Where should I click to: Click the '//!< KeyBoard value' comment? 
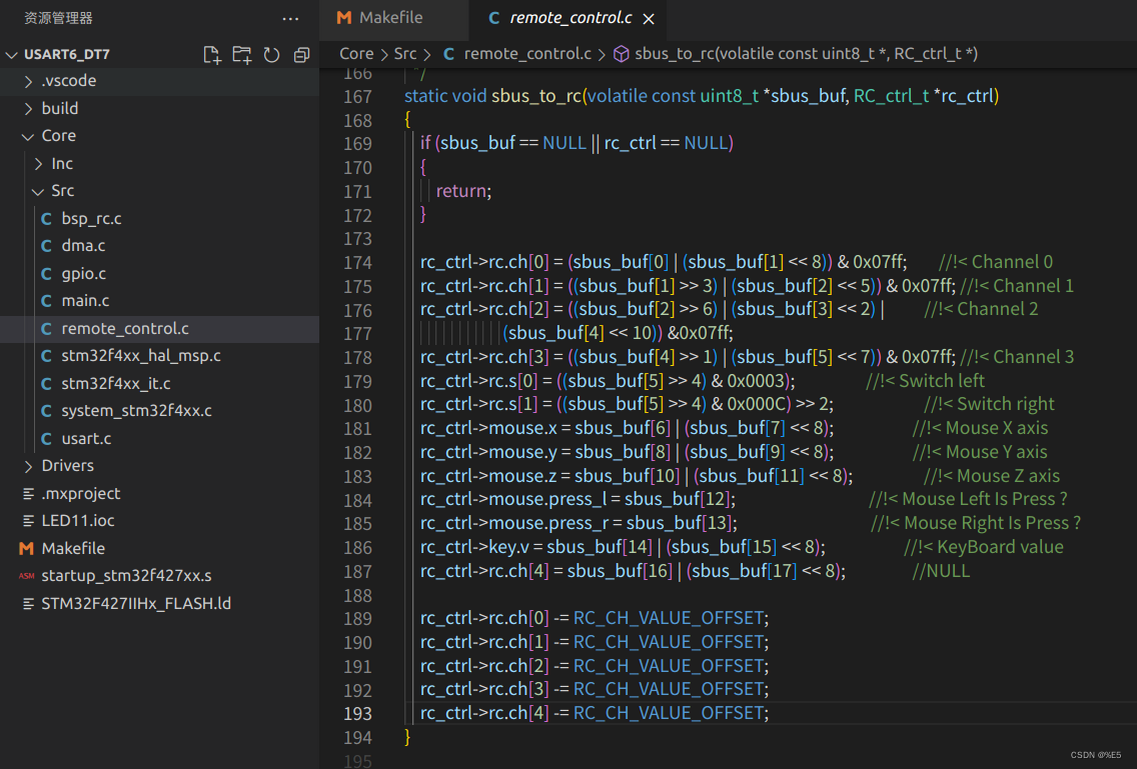[x=984, y=547]
